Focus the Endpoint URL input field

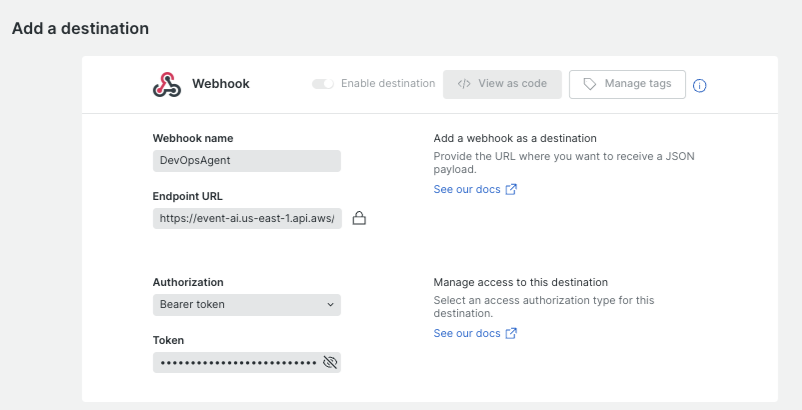(246, 218)
